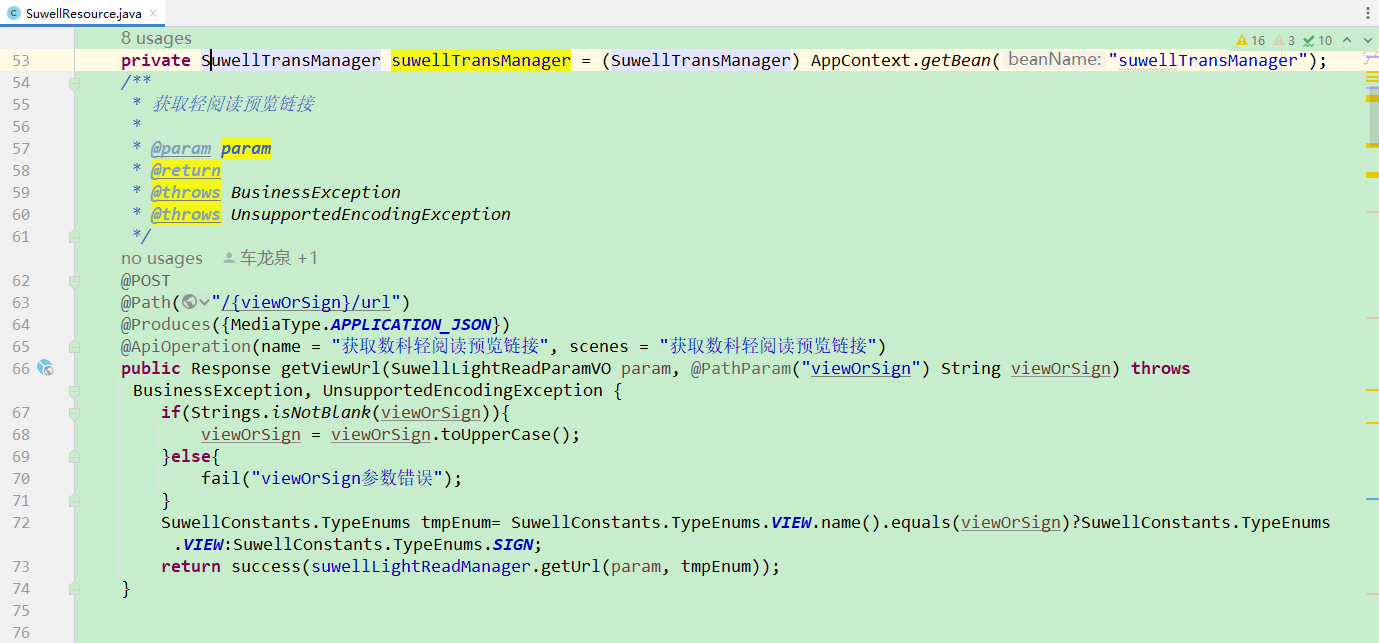
Task: Collapse the if block fold at line 67
Action: click(x=74, y=412)
